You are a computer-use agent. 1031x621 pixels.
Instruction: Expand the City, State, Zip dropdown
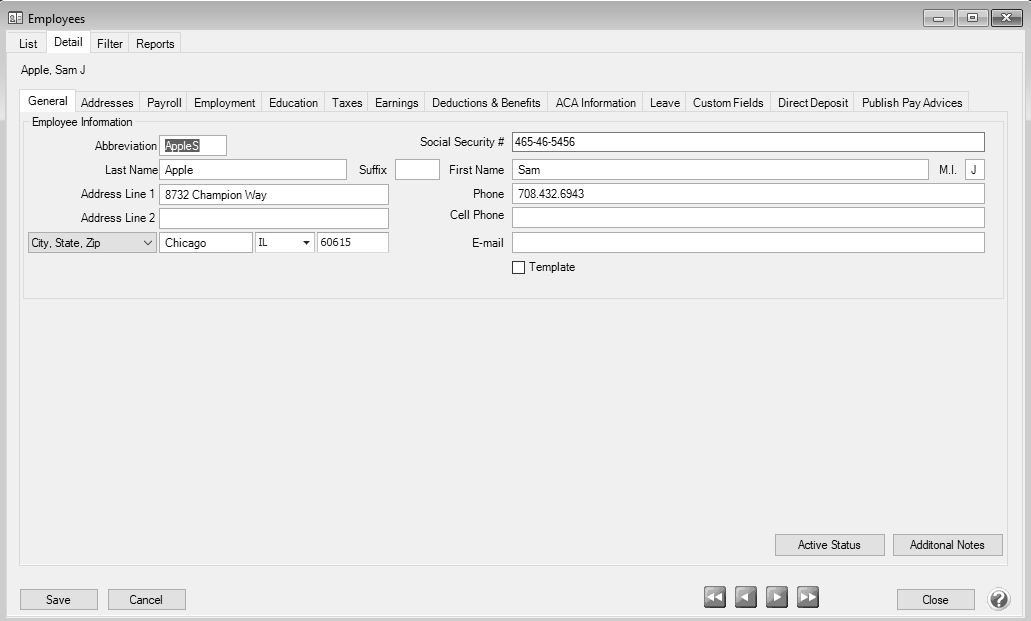[x=92, y=243]
